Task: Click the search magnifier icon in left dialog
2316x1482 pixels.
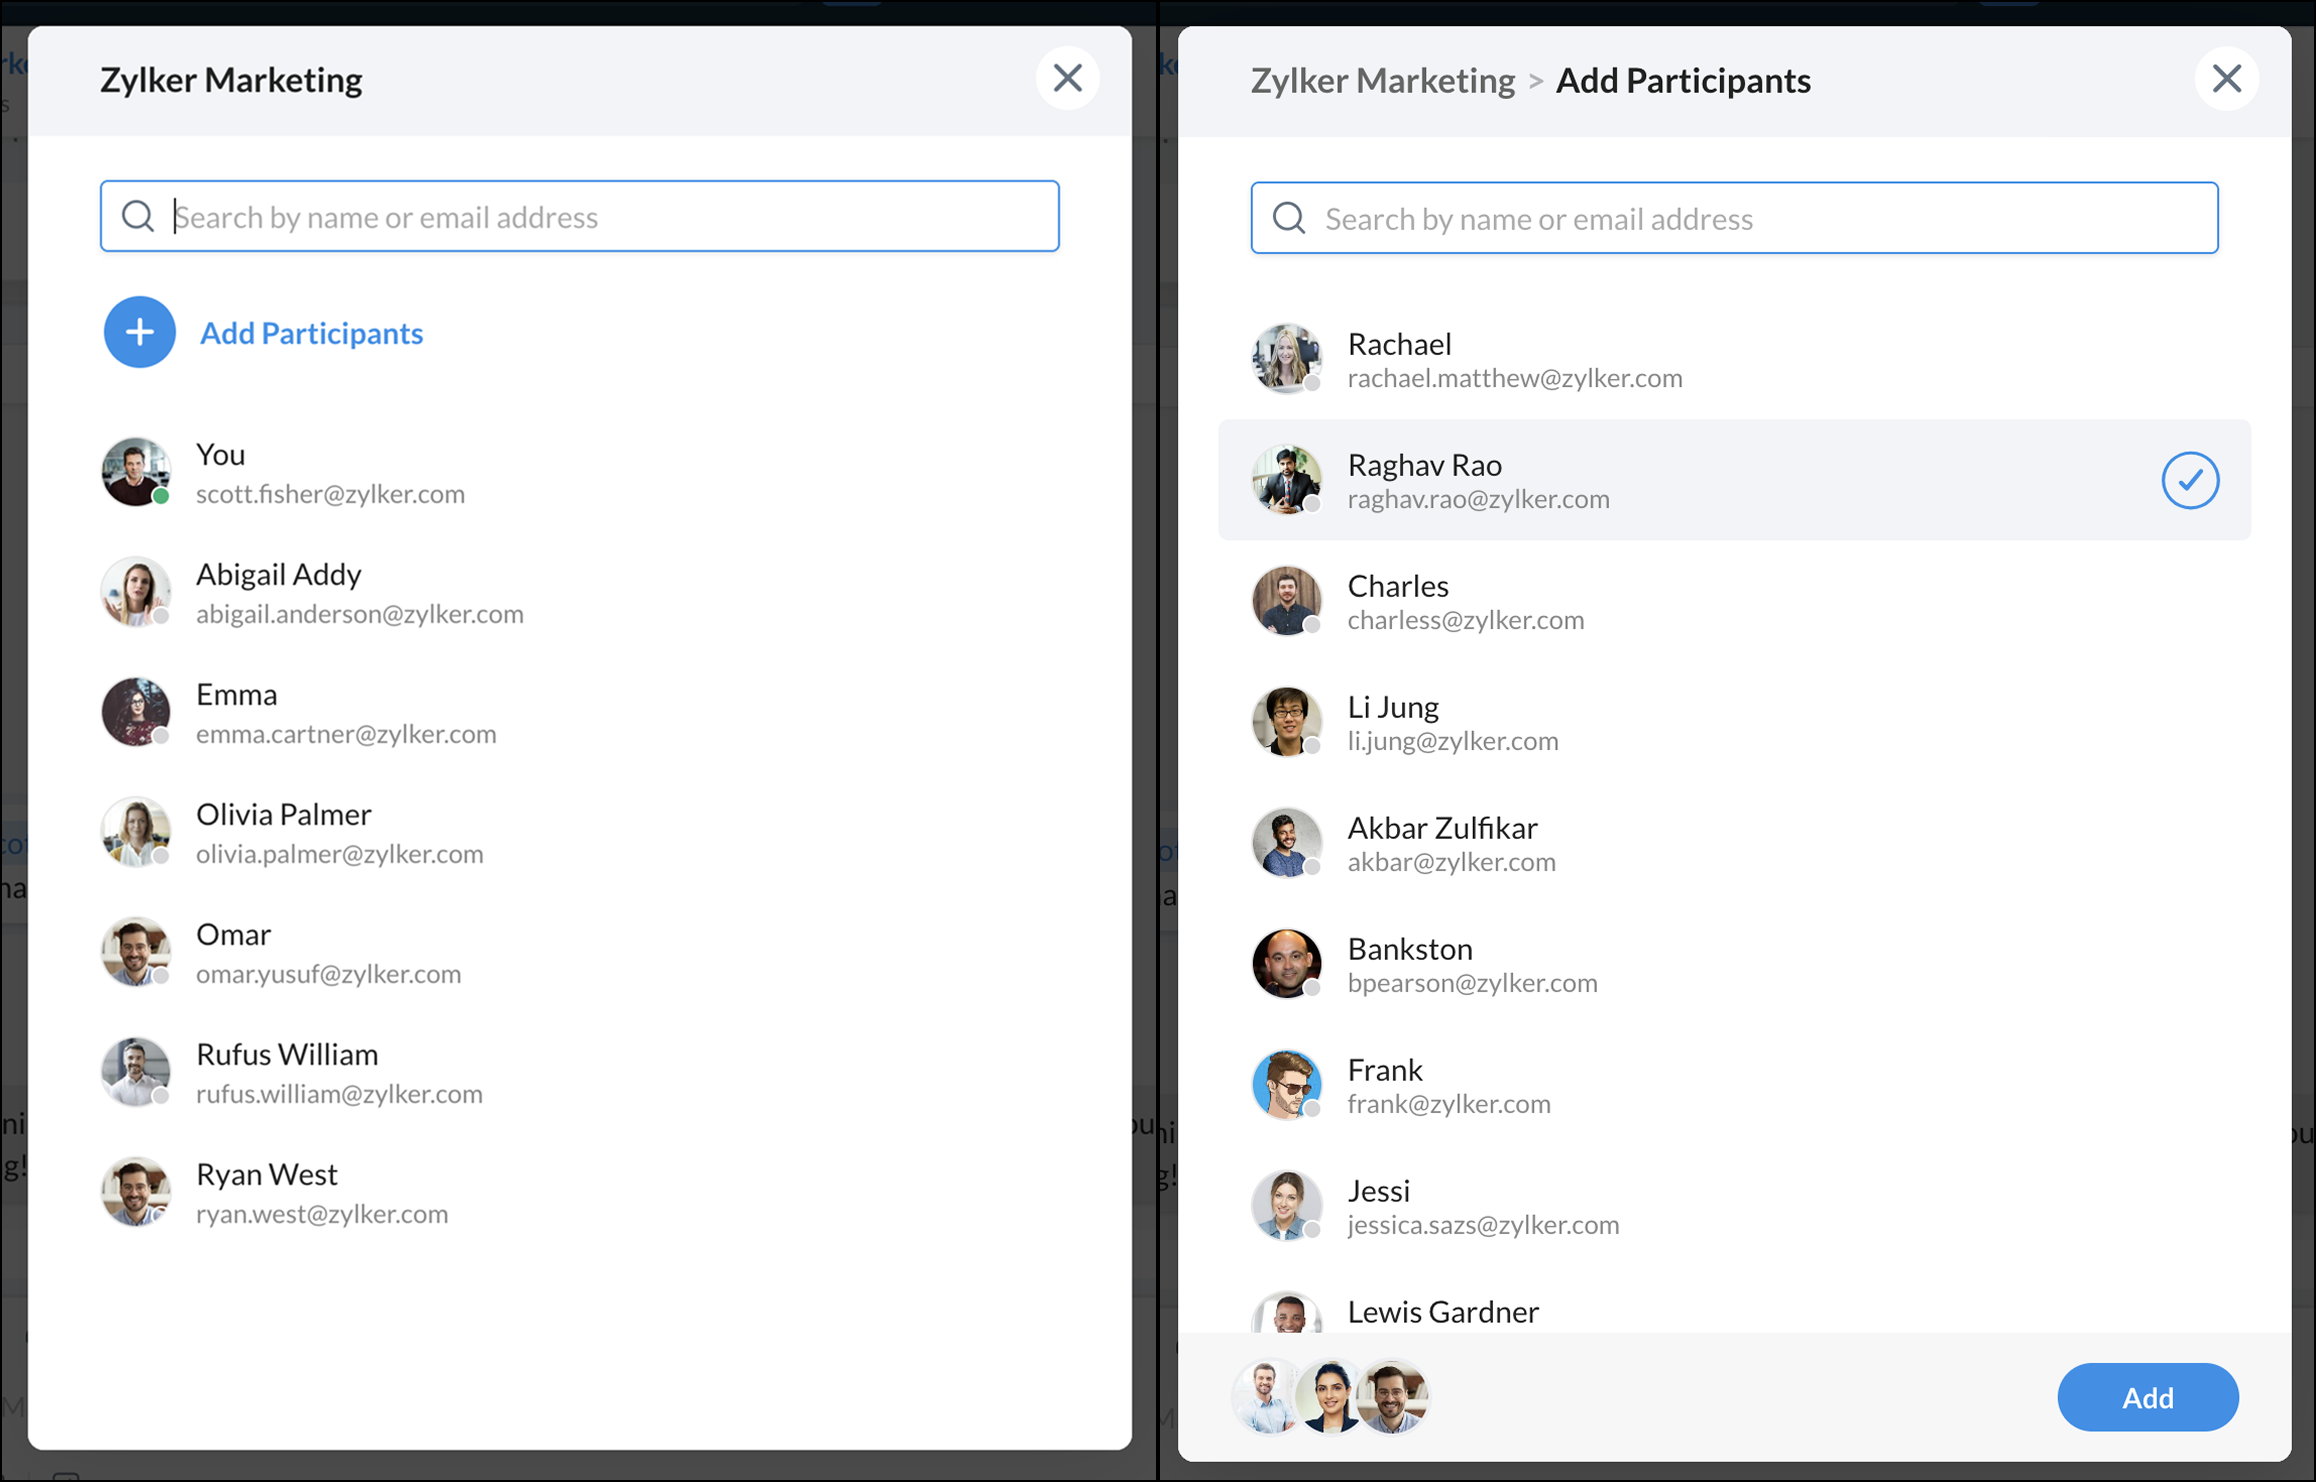Action: (138, 216)
